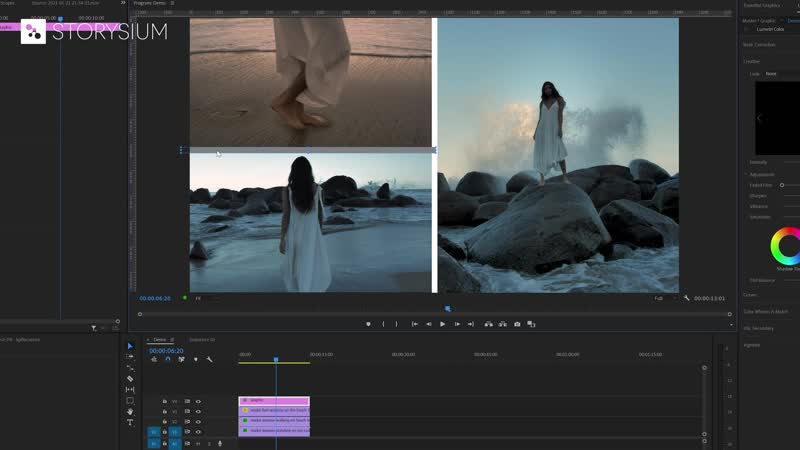Expand Basic Correction section
Screen dimensions: 800x450
coord(759,45)
